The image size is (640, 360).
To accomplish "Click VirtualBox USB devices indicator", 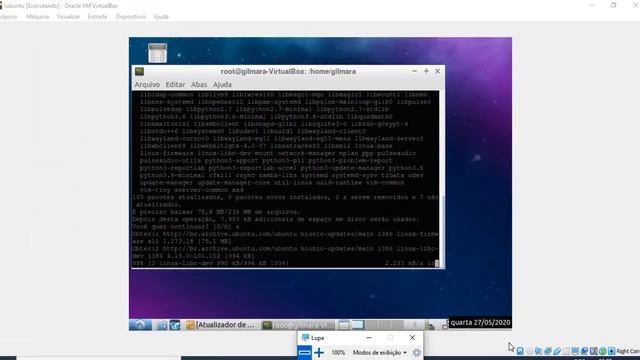I will point(557,351).
